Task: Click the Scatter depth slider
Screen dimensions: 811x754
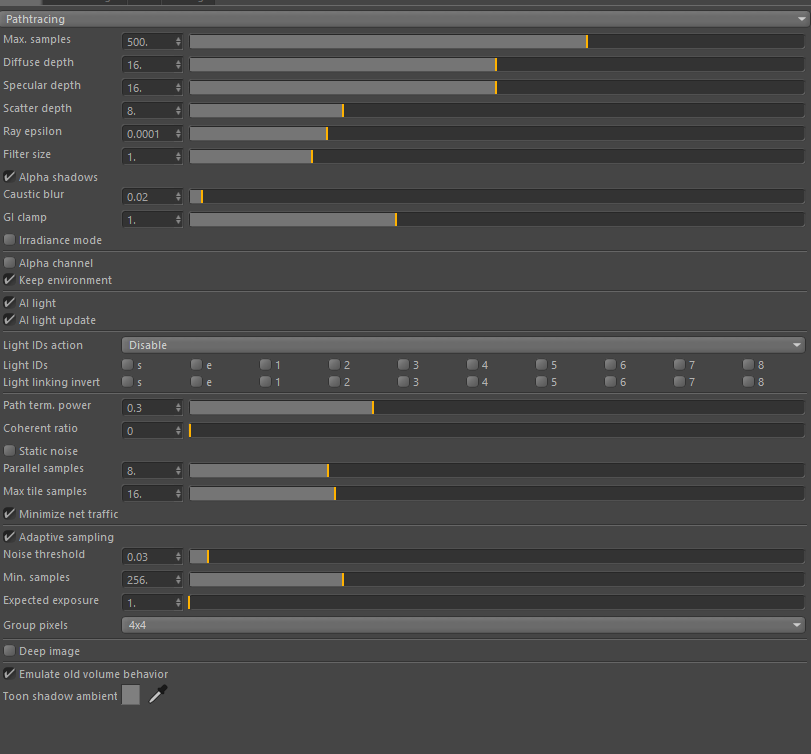Action: 497,110
